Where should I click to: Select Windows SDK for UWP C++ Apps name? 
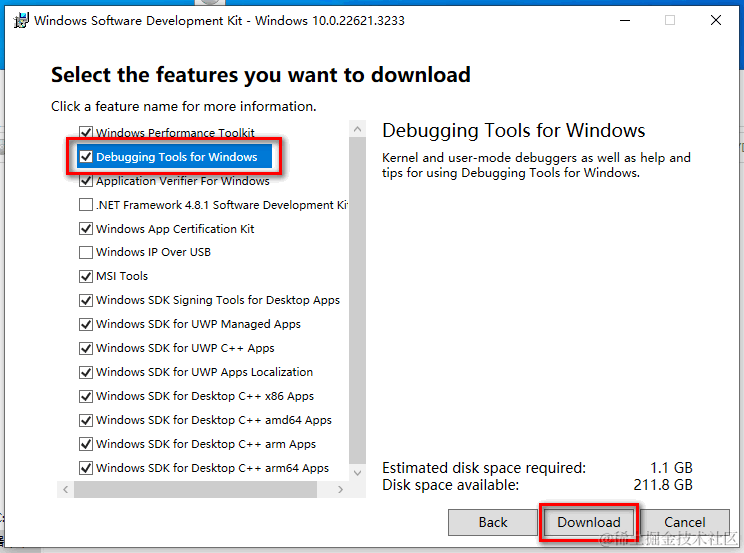tap(185, 348)
